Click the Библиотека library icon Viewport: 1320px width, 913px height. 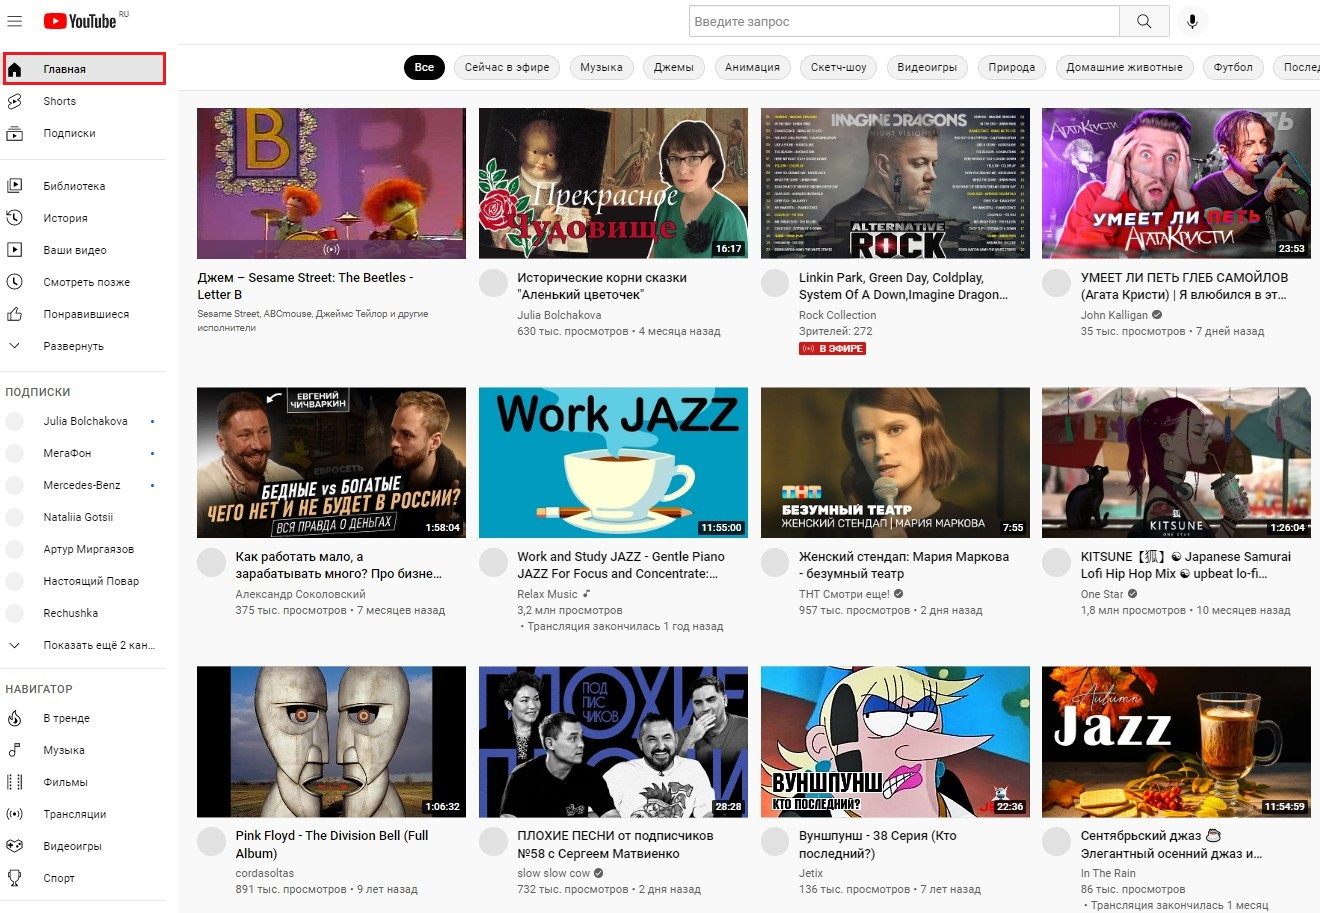(15, 186)
